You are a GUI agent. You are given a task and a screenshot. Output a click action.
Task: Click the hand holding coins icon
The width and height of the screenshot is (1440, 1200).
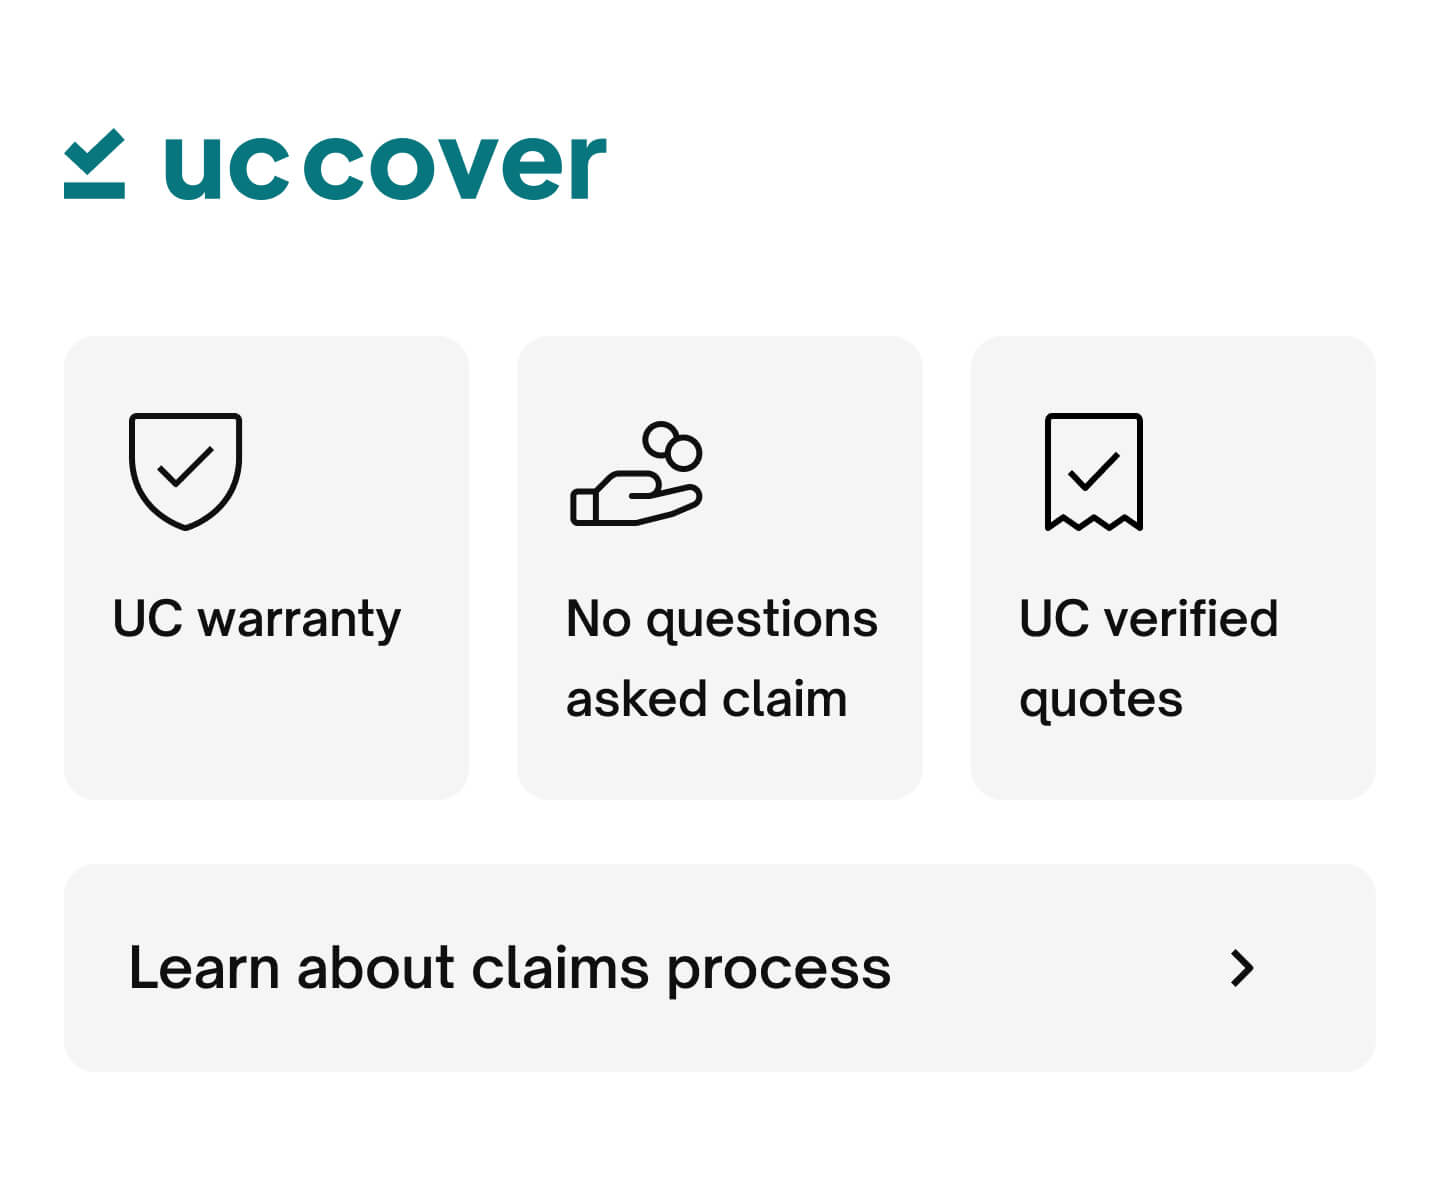637,473
